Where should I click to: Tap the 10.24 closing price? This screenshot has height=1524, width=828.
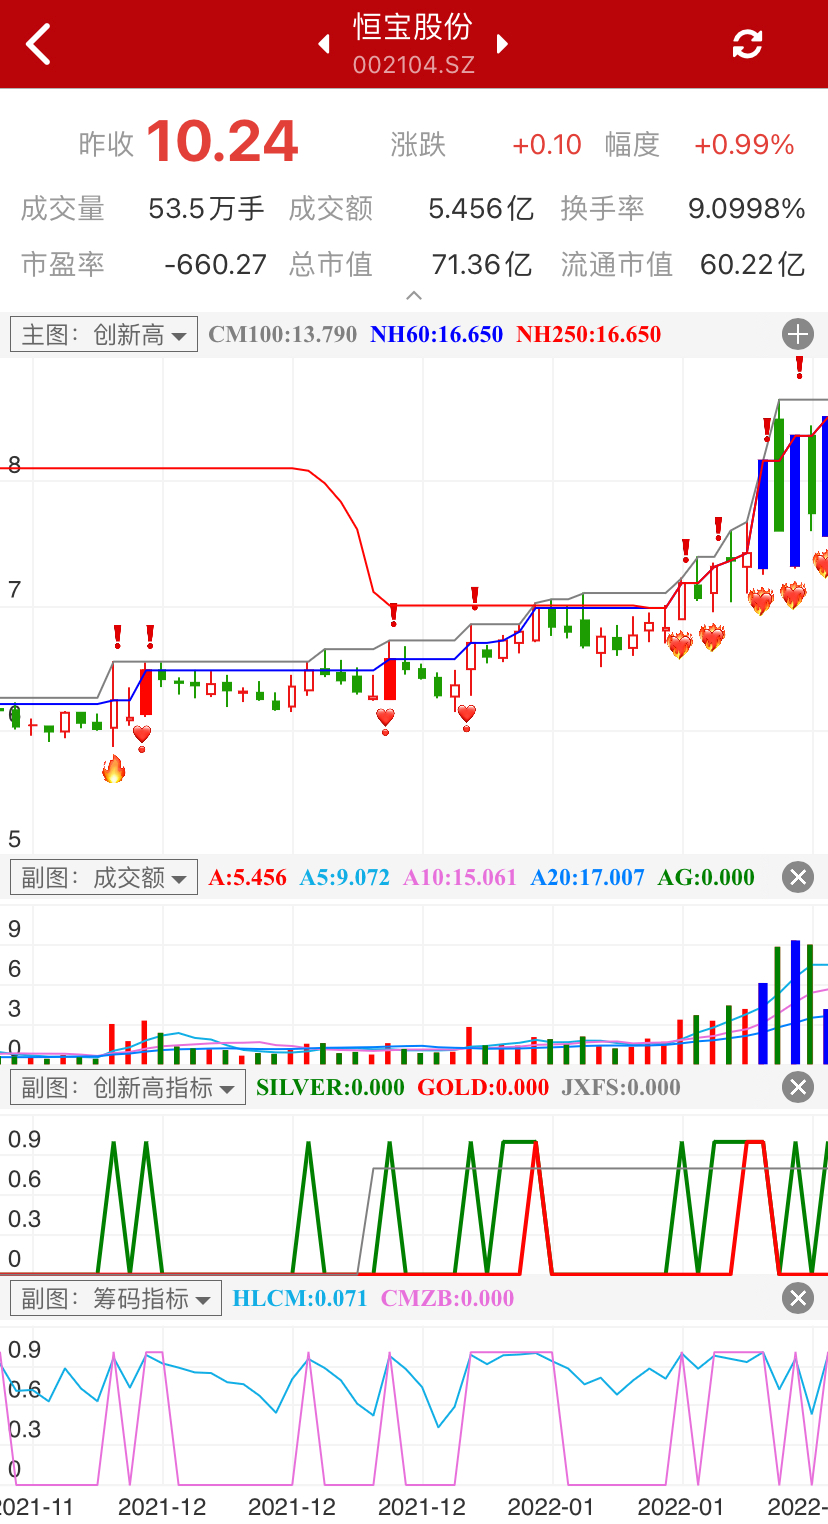pyautogui.click(x=222, y=142)
